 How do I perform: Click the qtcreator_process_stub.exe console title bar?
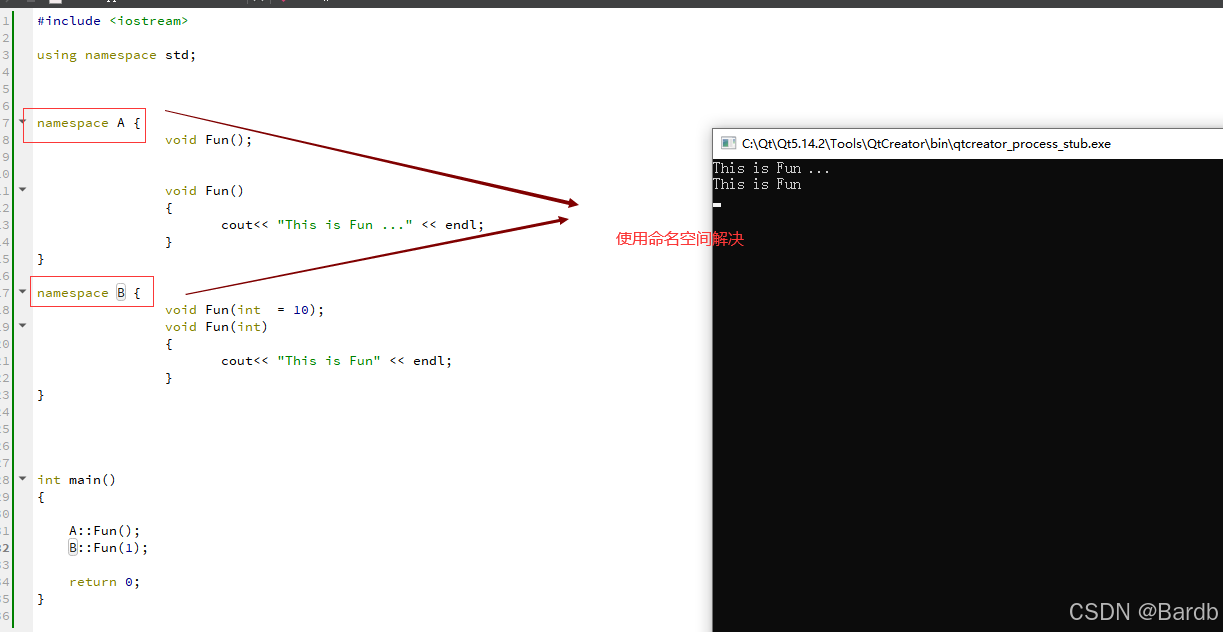click(967, 144)
